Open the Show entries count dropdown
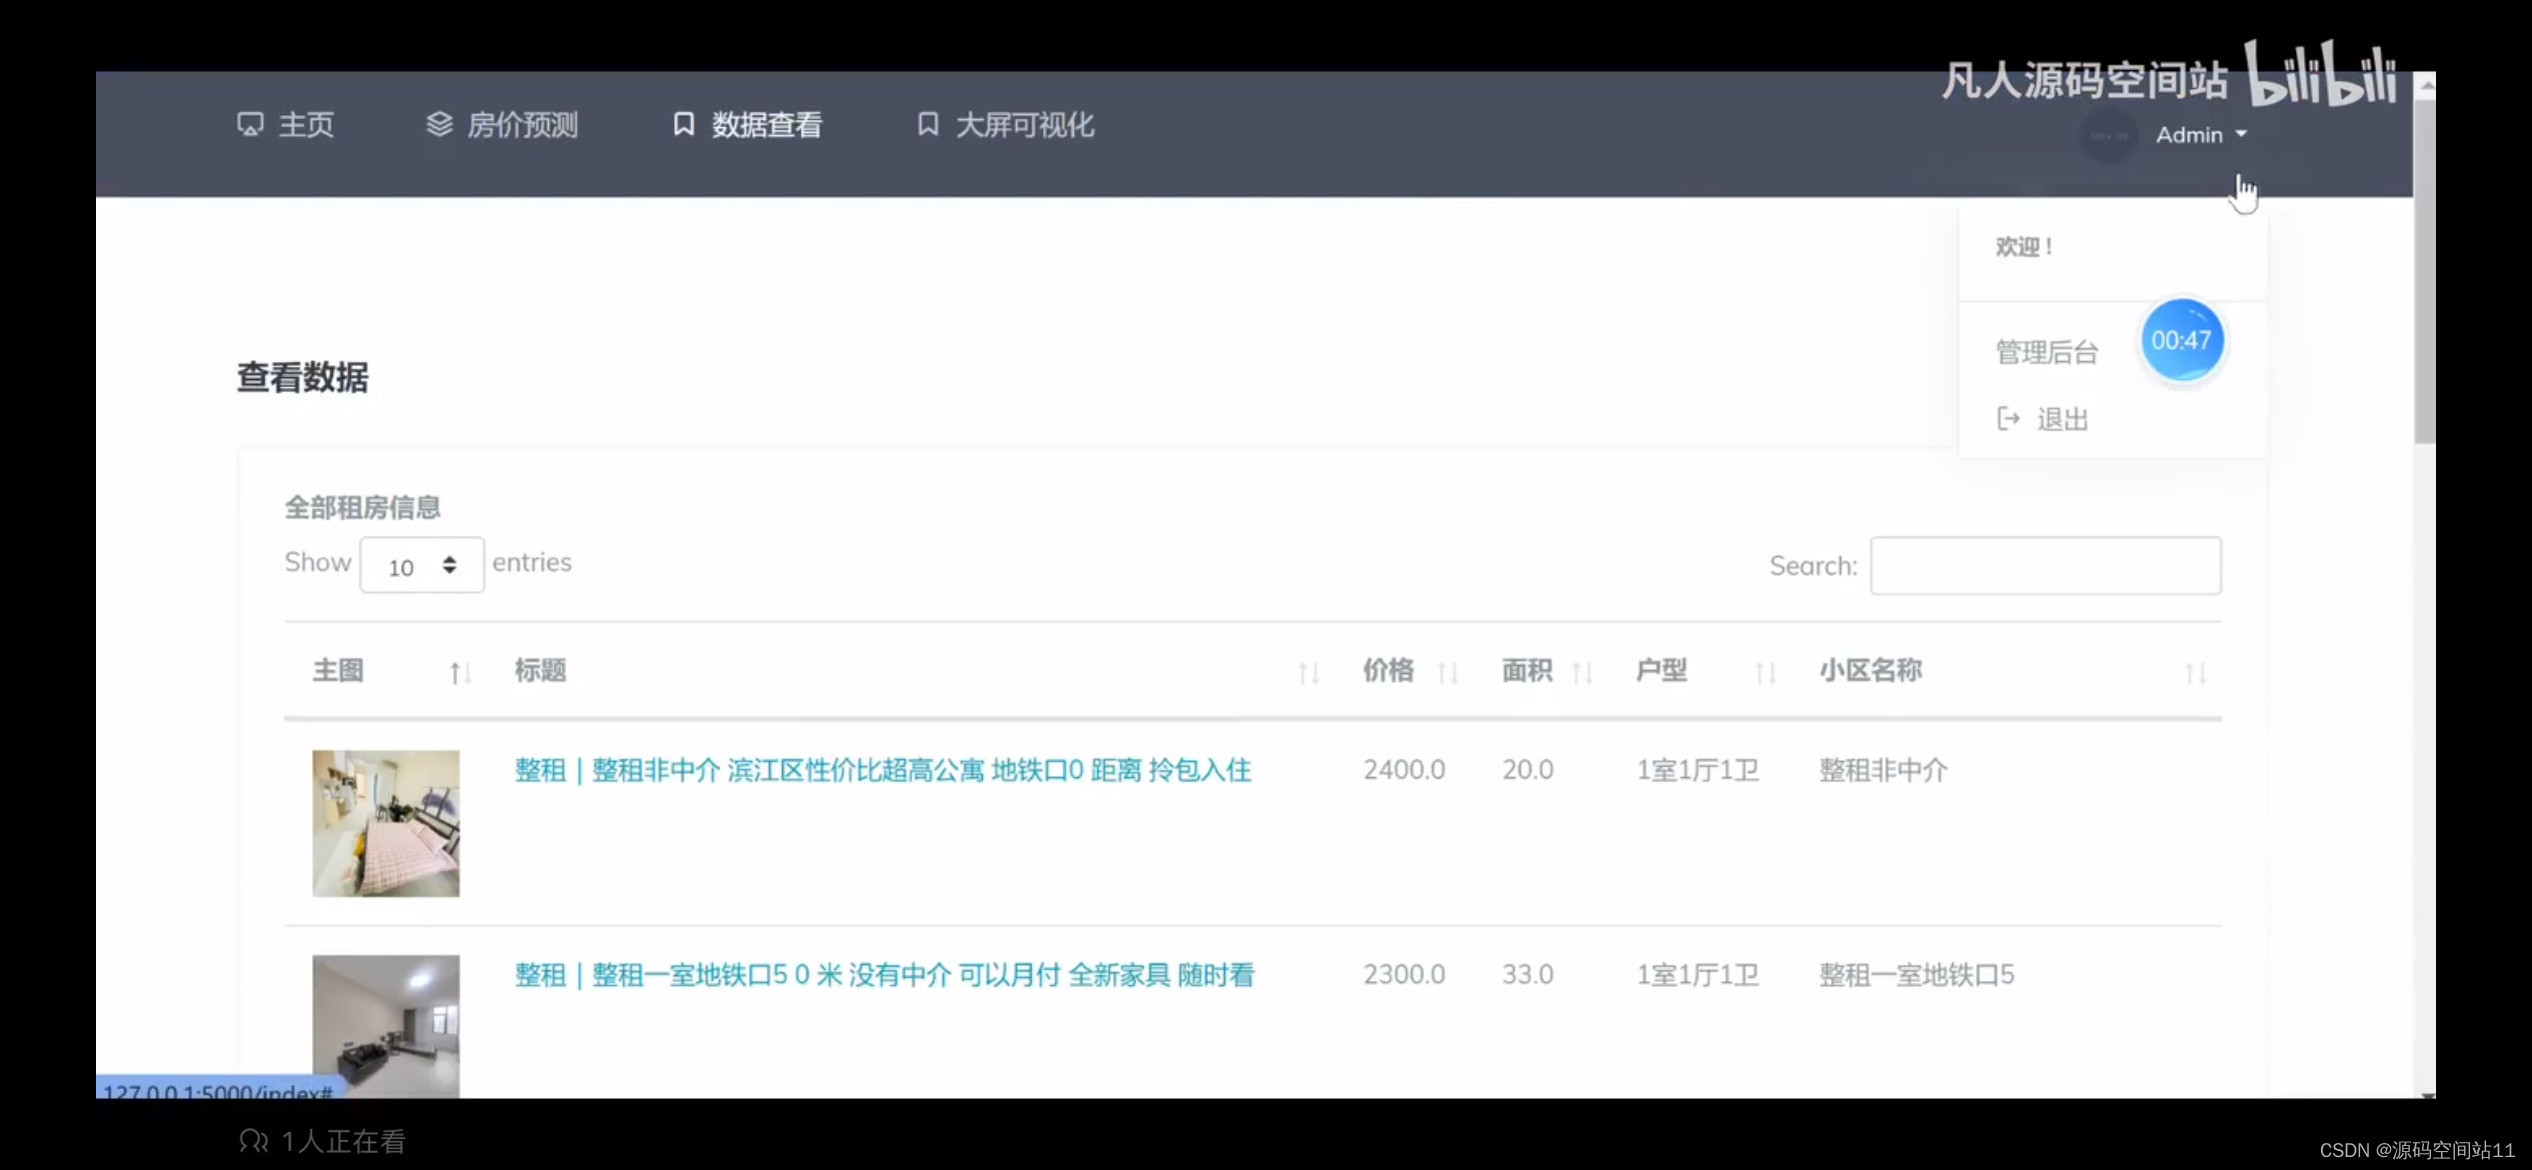 [421, 566]
